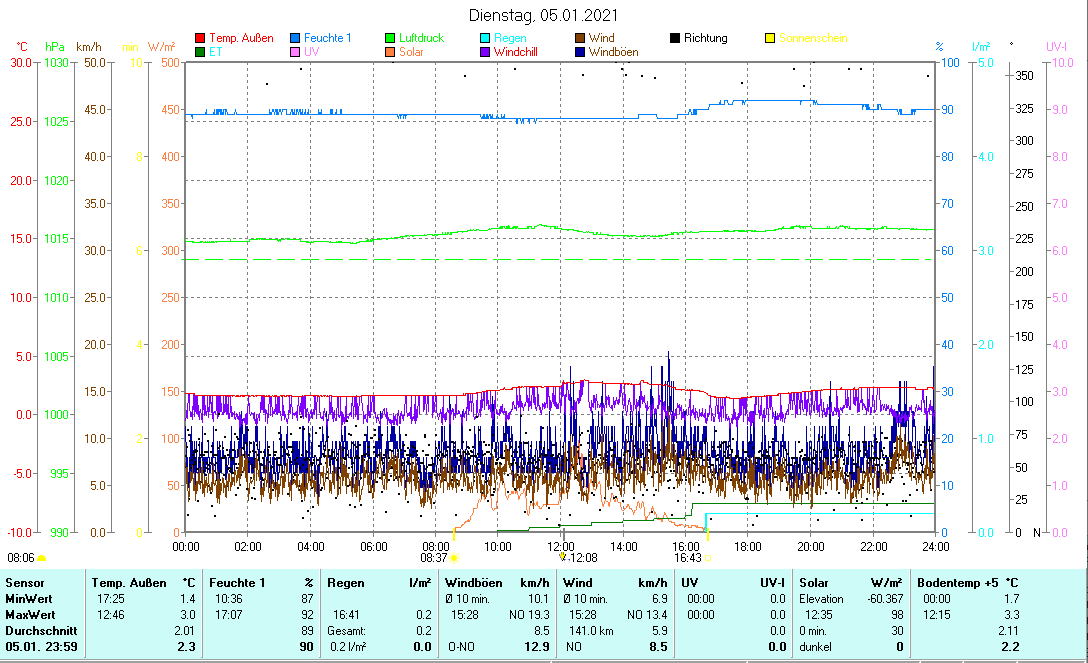Screen dimensions: 1088x663
Task: Click the sunrise marker at 08:37
Action: [x=455, y=558]
